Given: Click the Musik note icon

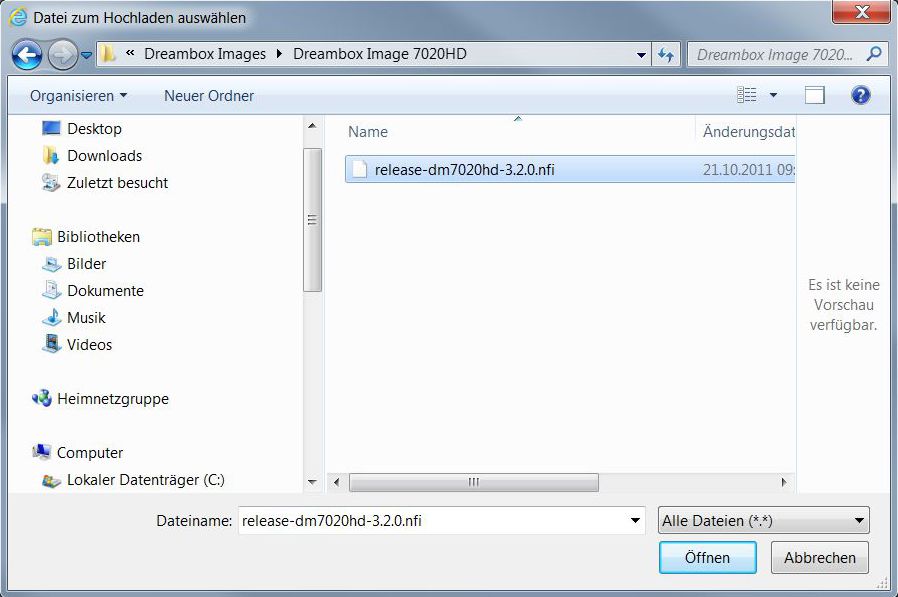Looking at the screenshot, I should [x=52, y=317].
